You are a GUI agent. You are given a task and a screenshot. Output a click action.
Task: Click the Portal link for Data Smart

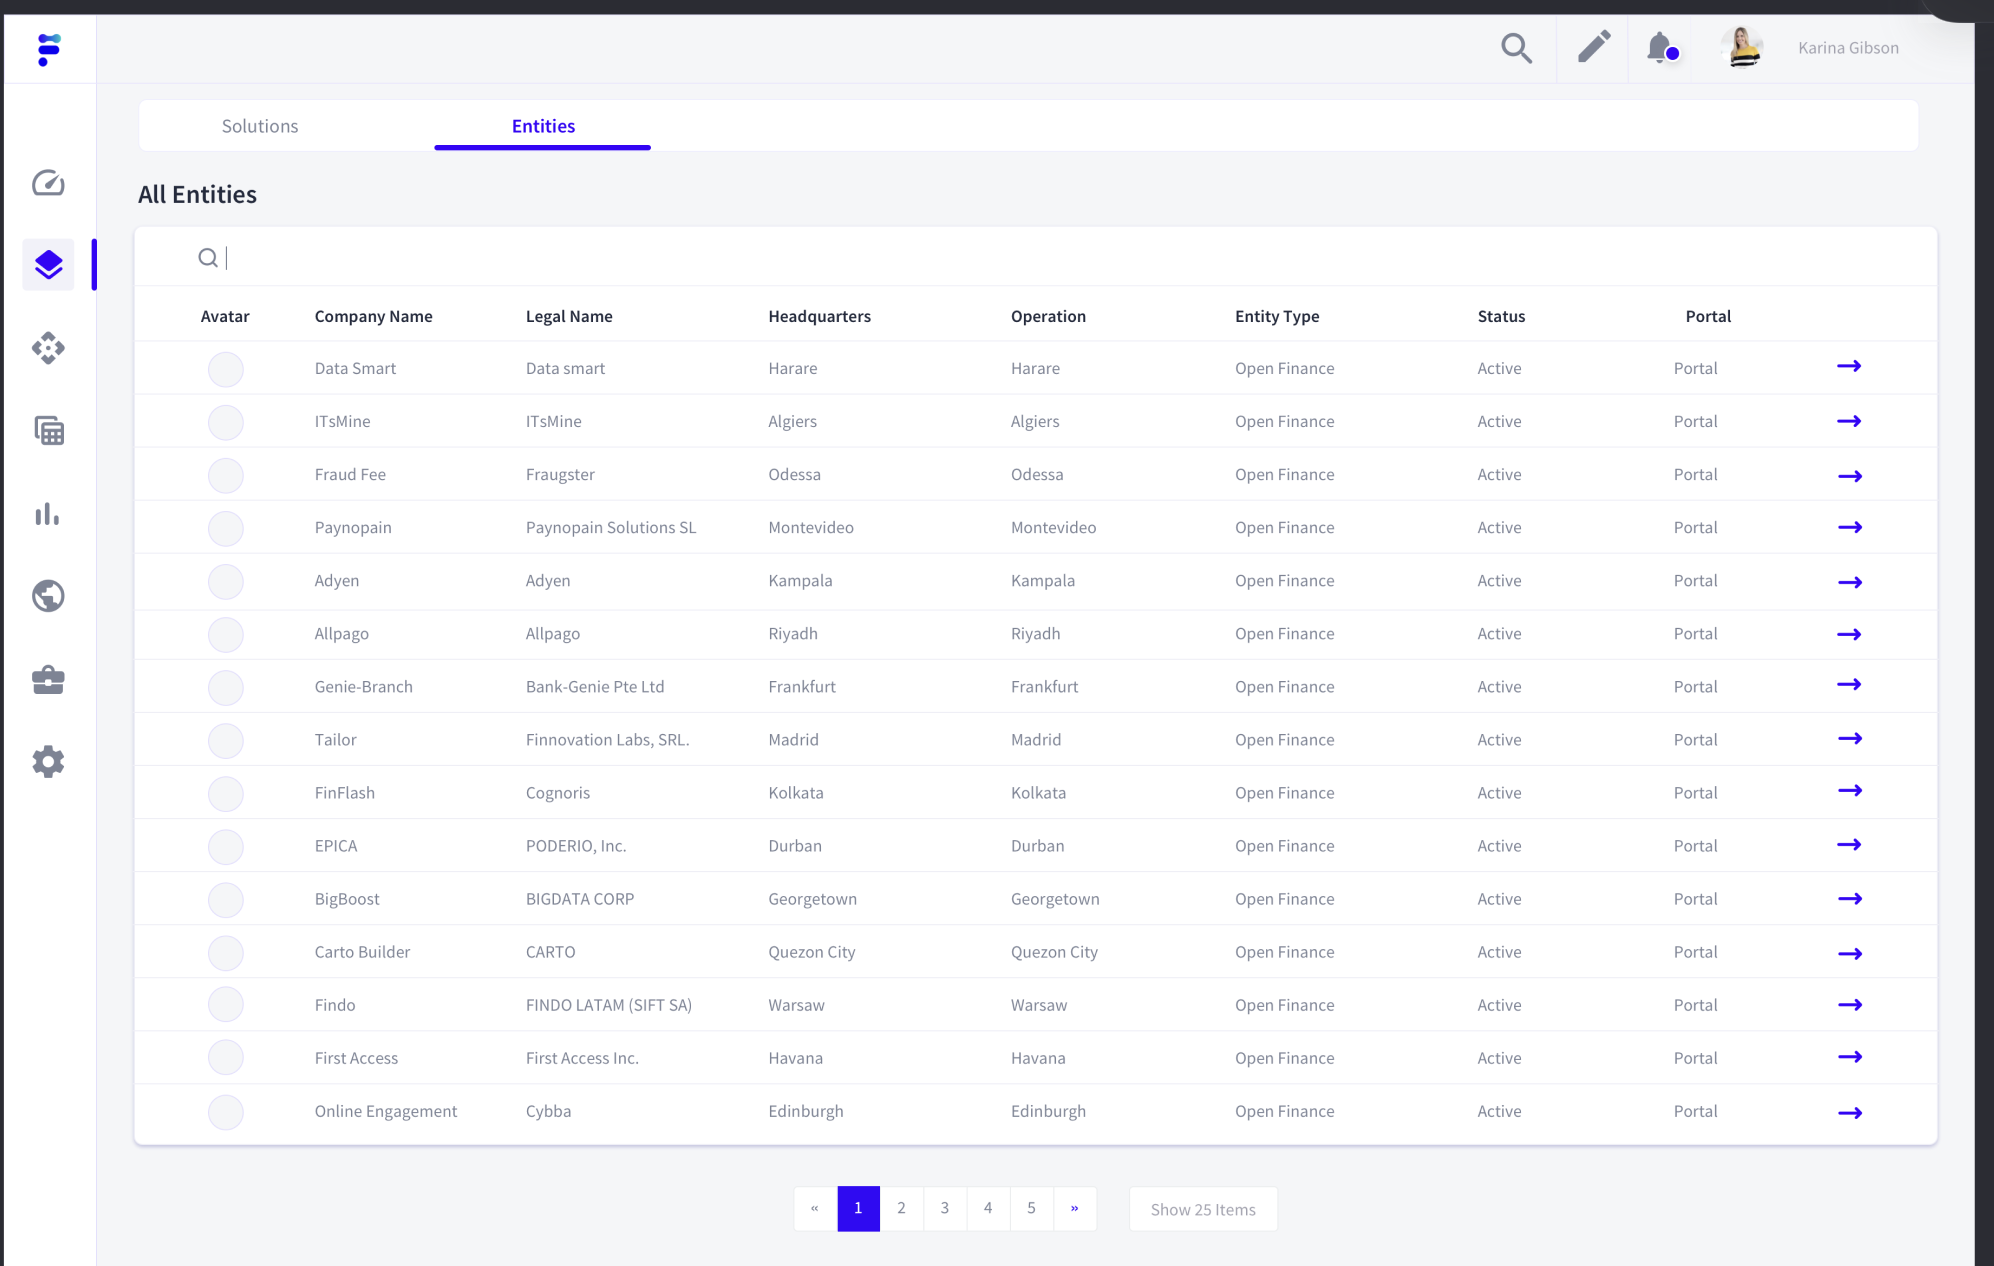pyautogui.click(x=1695, y=368)
